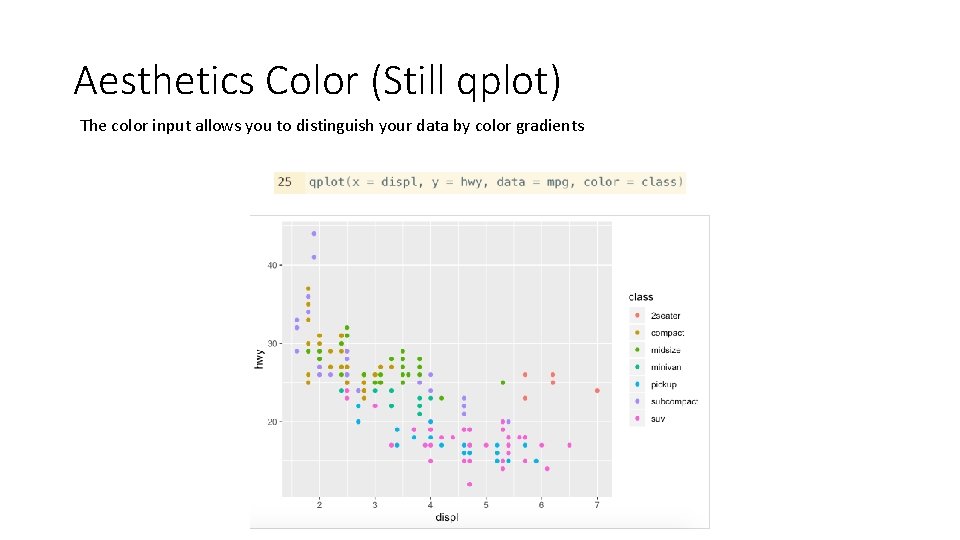Viewport: 960px width, 540px height.
Task: Click the gold compact legend dot
Action: coord(637,333)
